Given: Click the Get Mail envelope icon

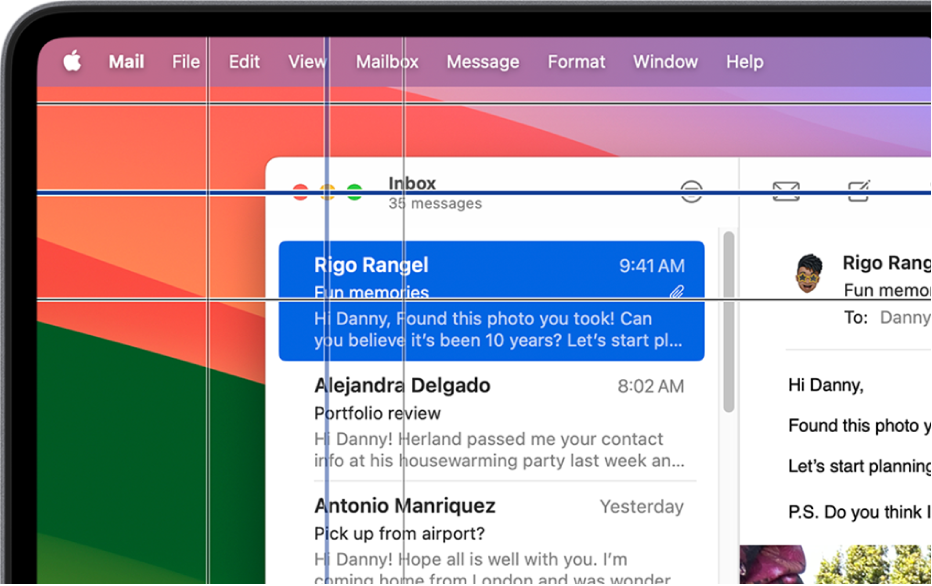Looking at the screenshot, I should 786,191.
